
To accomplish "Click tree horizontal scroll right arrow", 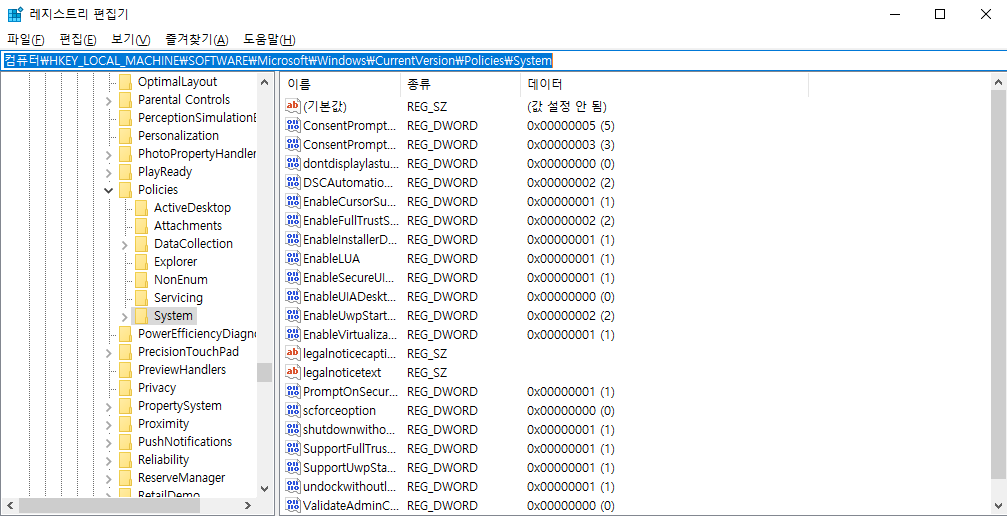I will coord(248,506).
